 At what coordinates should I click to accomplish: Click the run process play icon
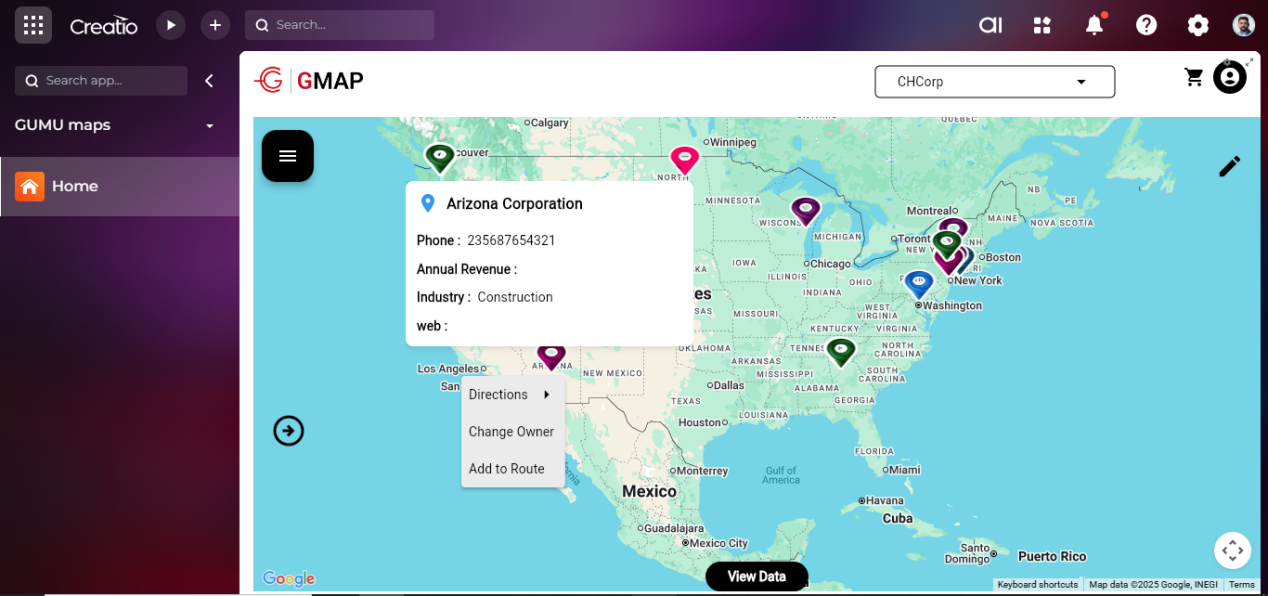pyautogui.click(x=171, y=25)
